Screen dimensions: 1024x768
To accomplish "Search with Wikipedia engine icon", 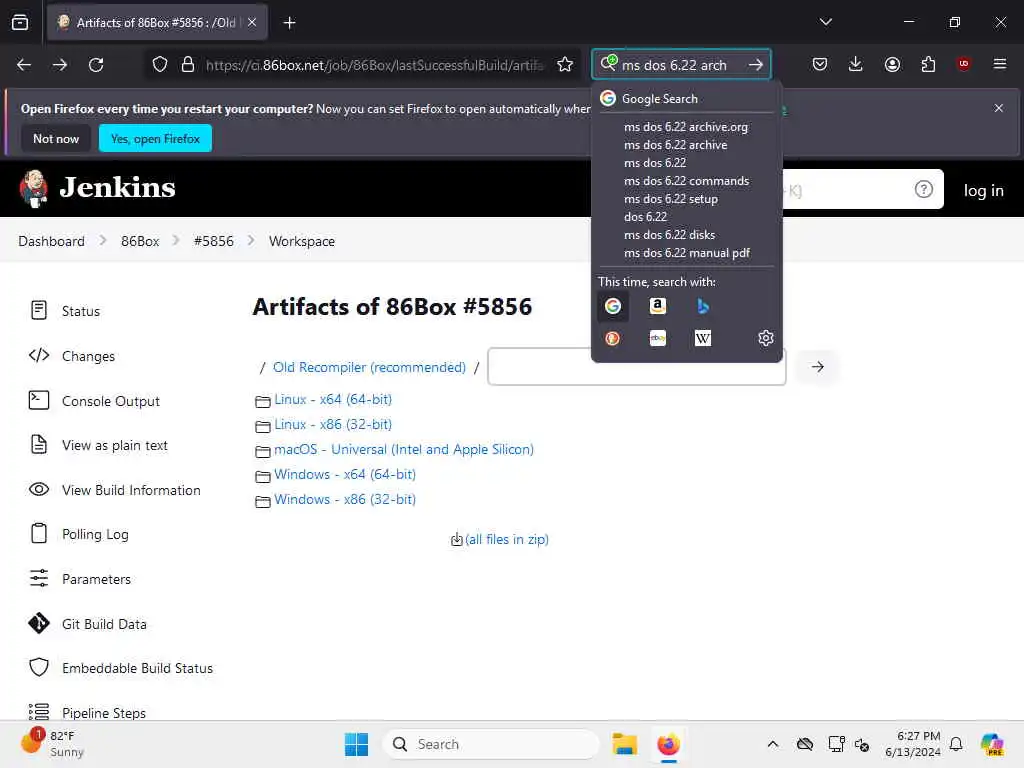I will tap(703, 338).
